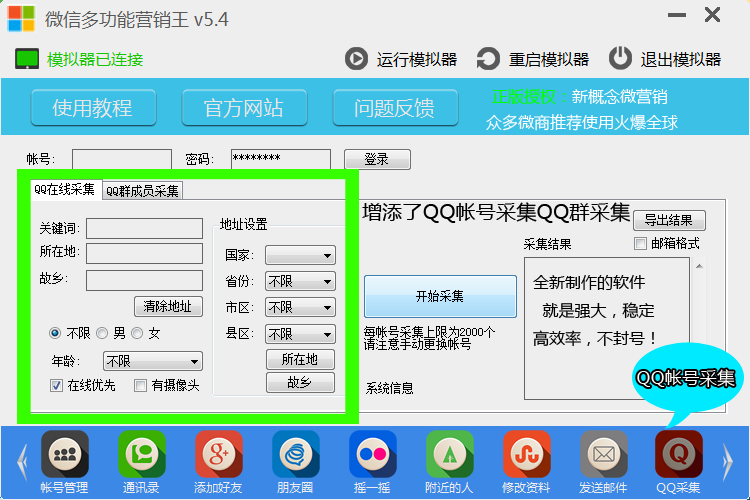The image size is (750, 500).
Task: Expand the 省份 dropdown
Action: click(x=300, y=281)
